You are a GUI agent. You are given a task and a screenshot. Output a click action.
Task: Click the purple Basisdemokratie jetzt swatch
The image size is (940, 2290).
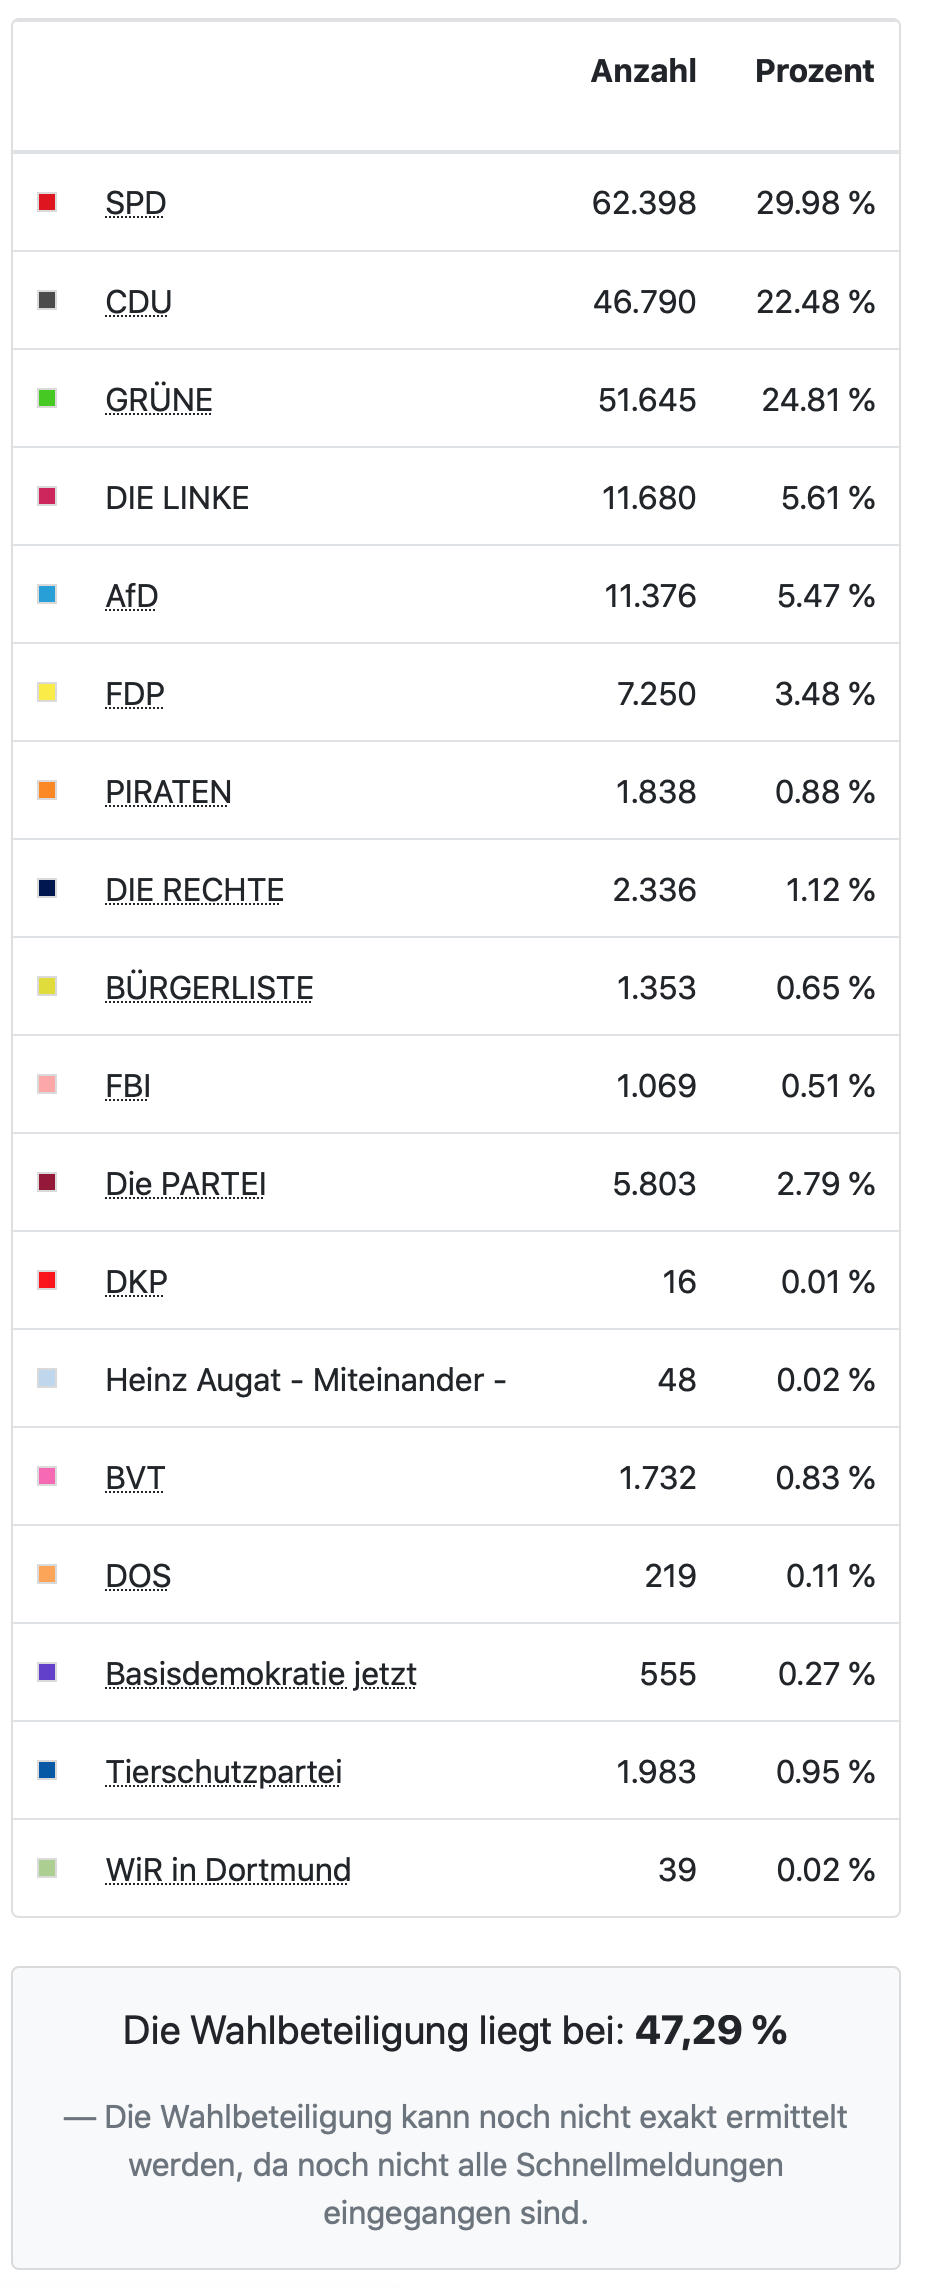[x=47, y=1672]
